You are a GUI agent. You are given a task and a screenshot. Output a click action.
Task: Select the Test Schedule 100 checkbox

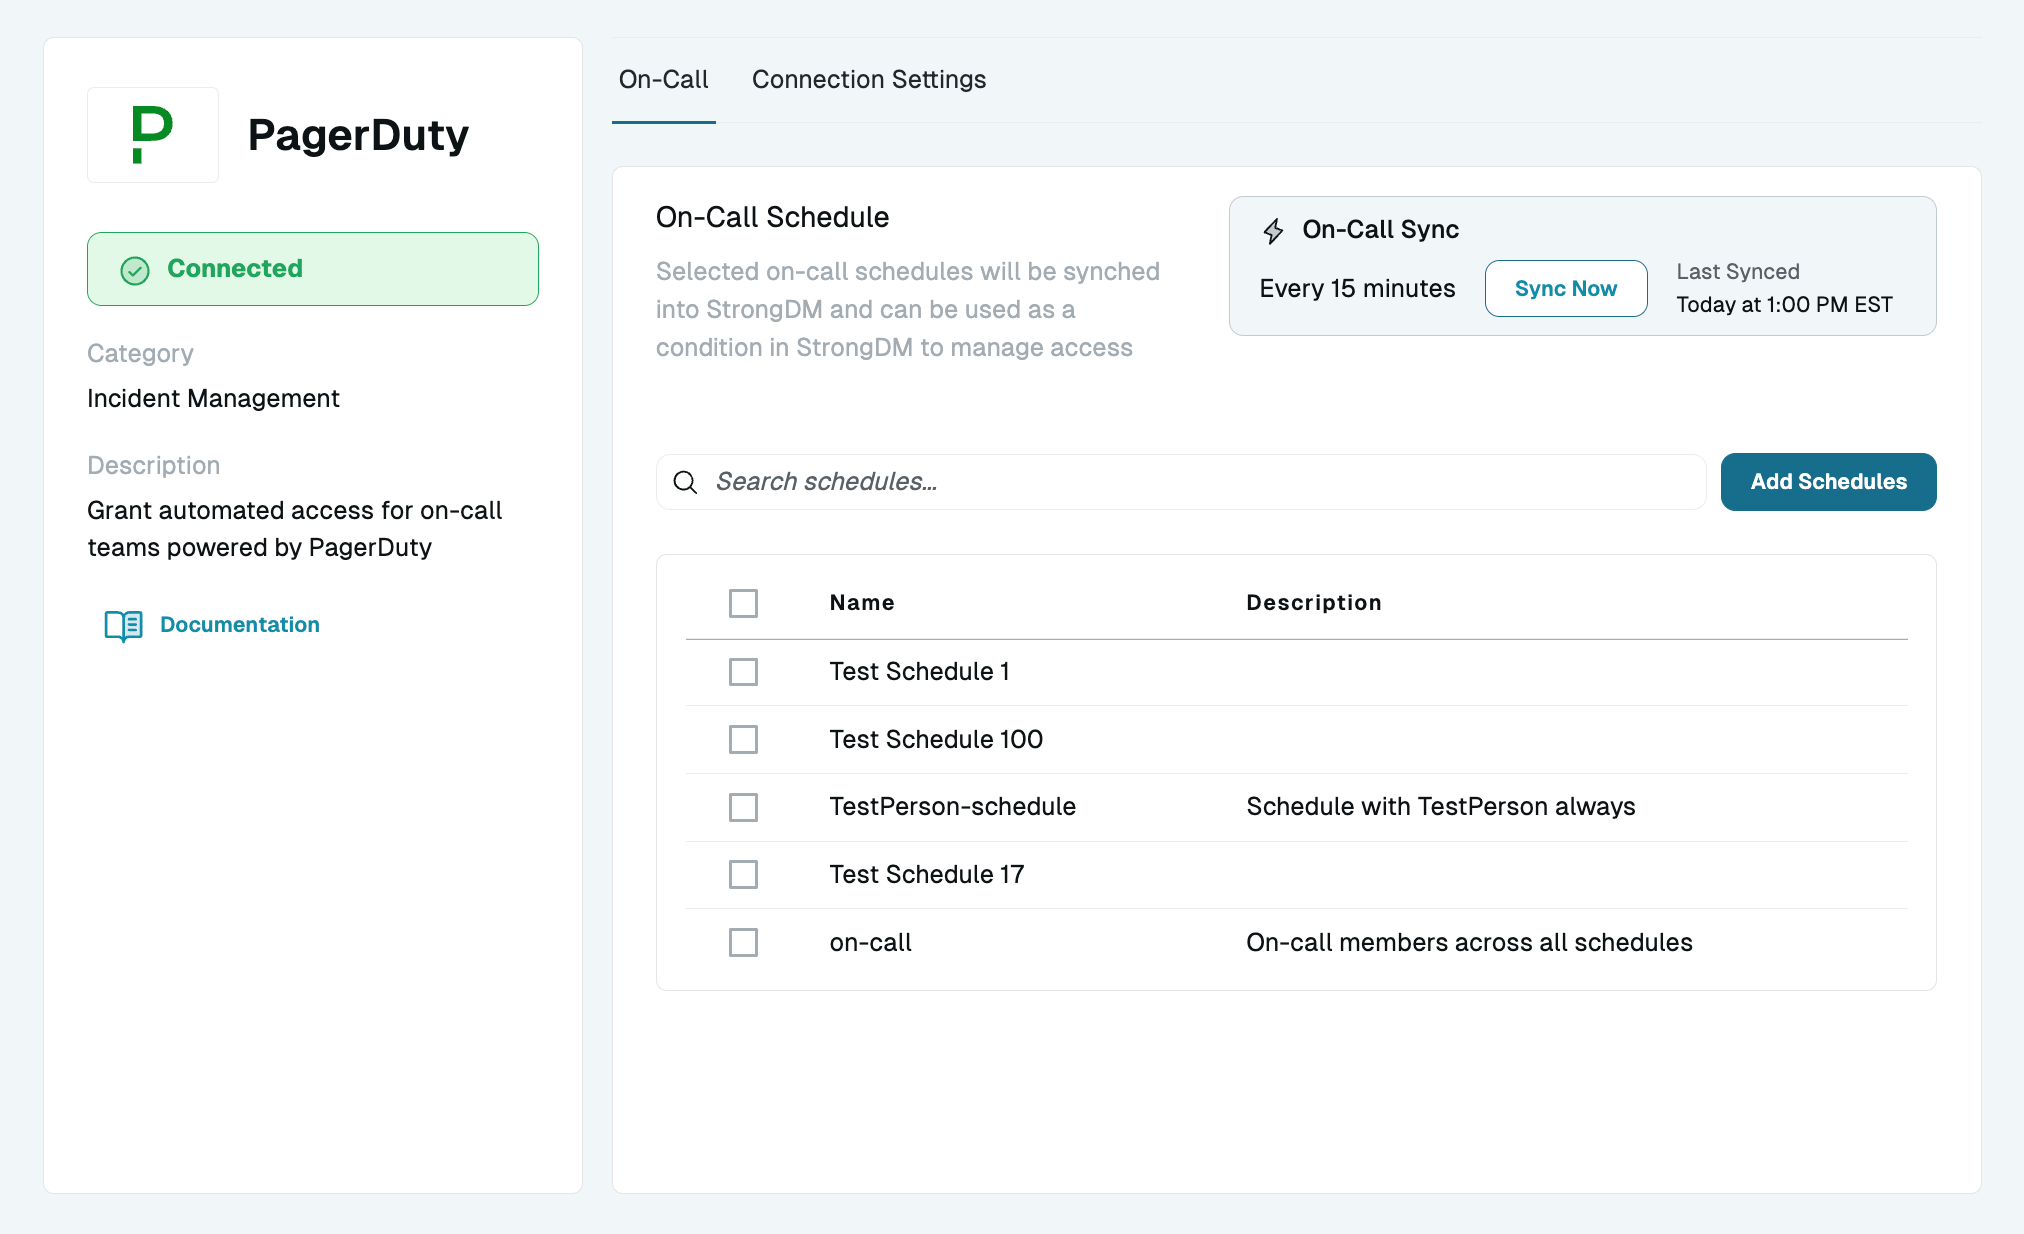tap(743, 739)
